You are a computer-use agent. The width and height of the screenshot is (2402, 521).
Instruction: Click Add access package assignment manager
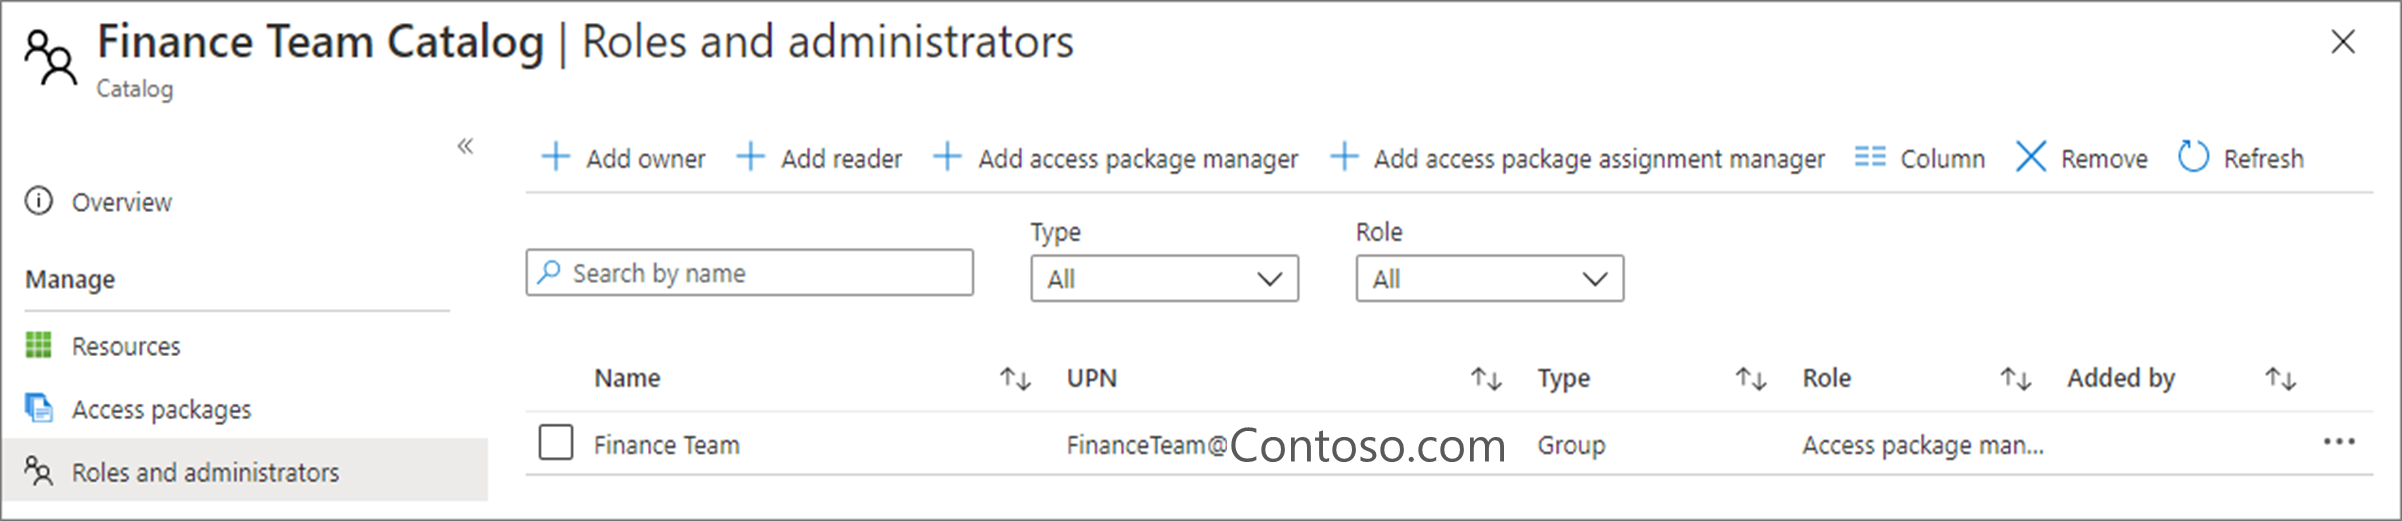tap(1578, 158)
